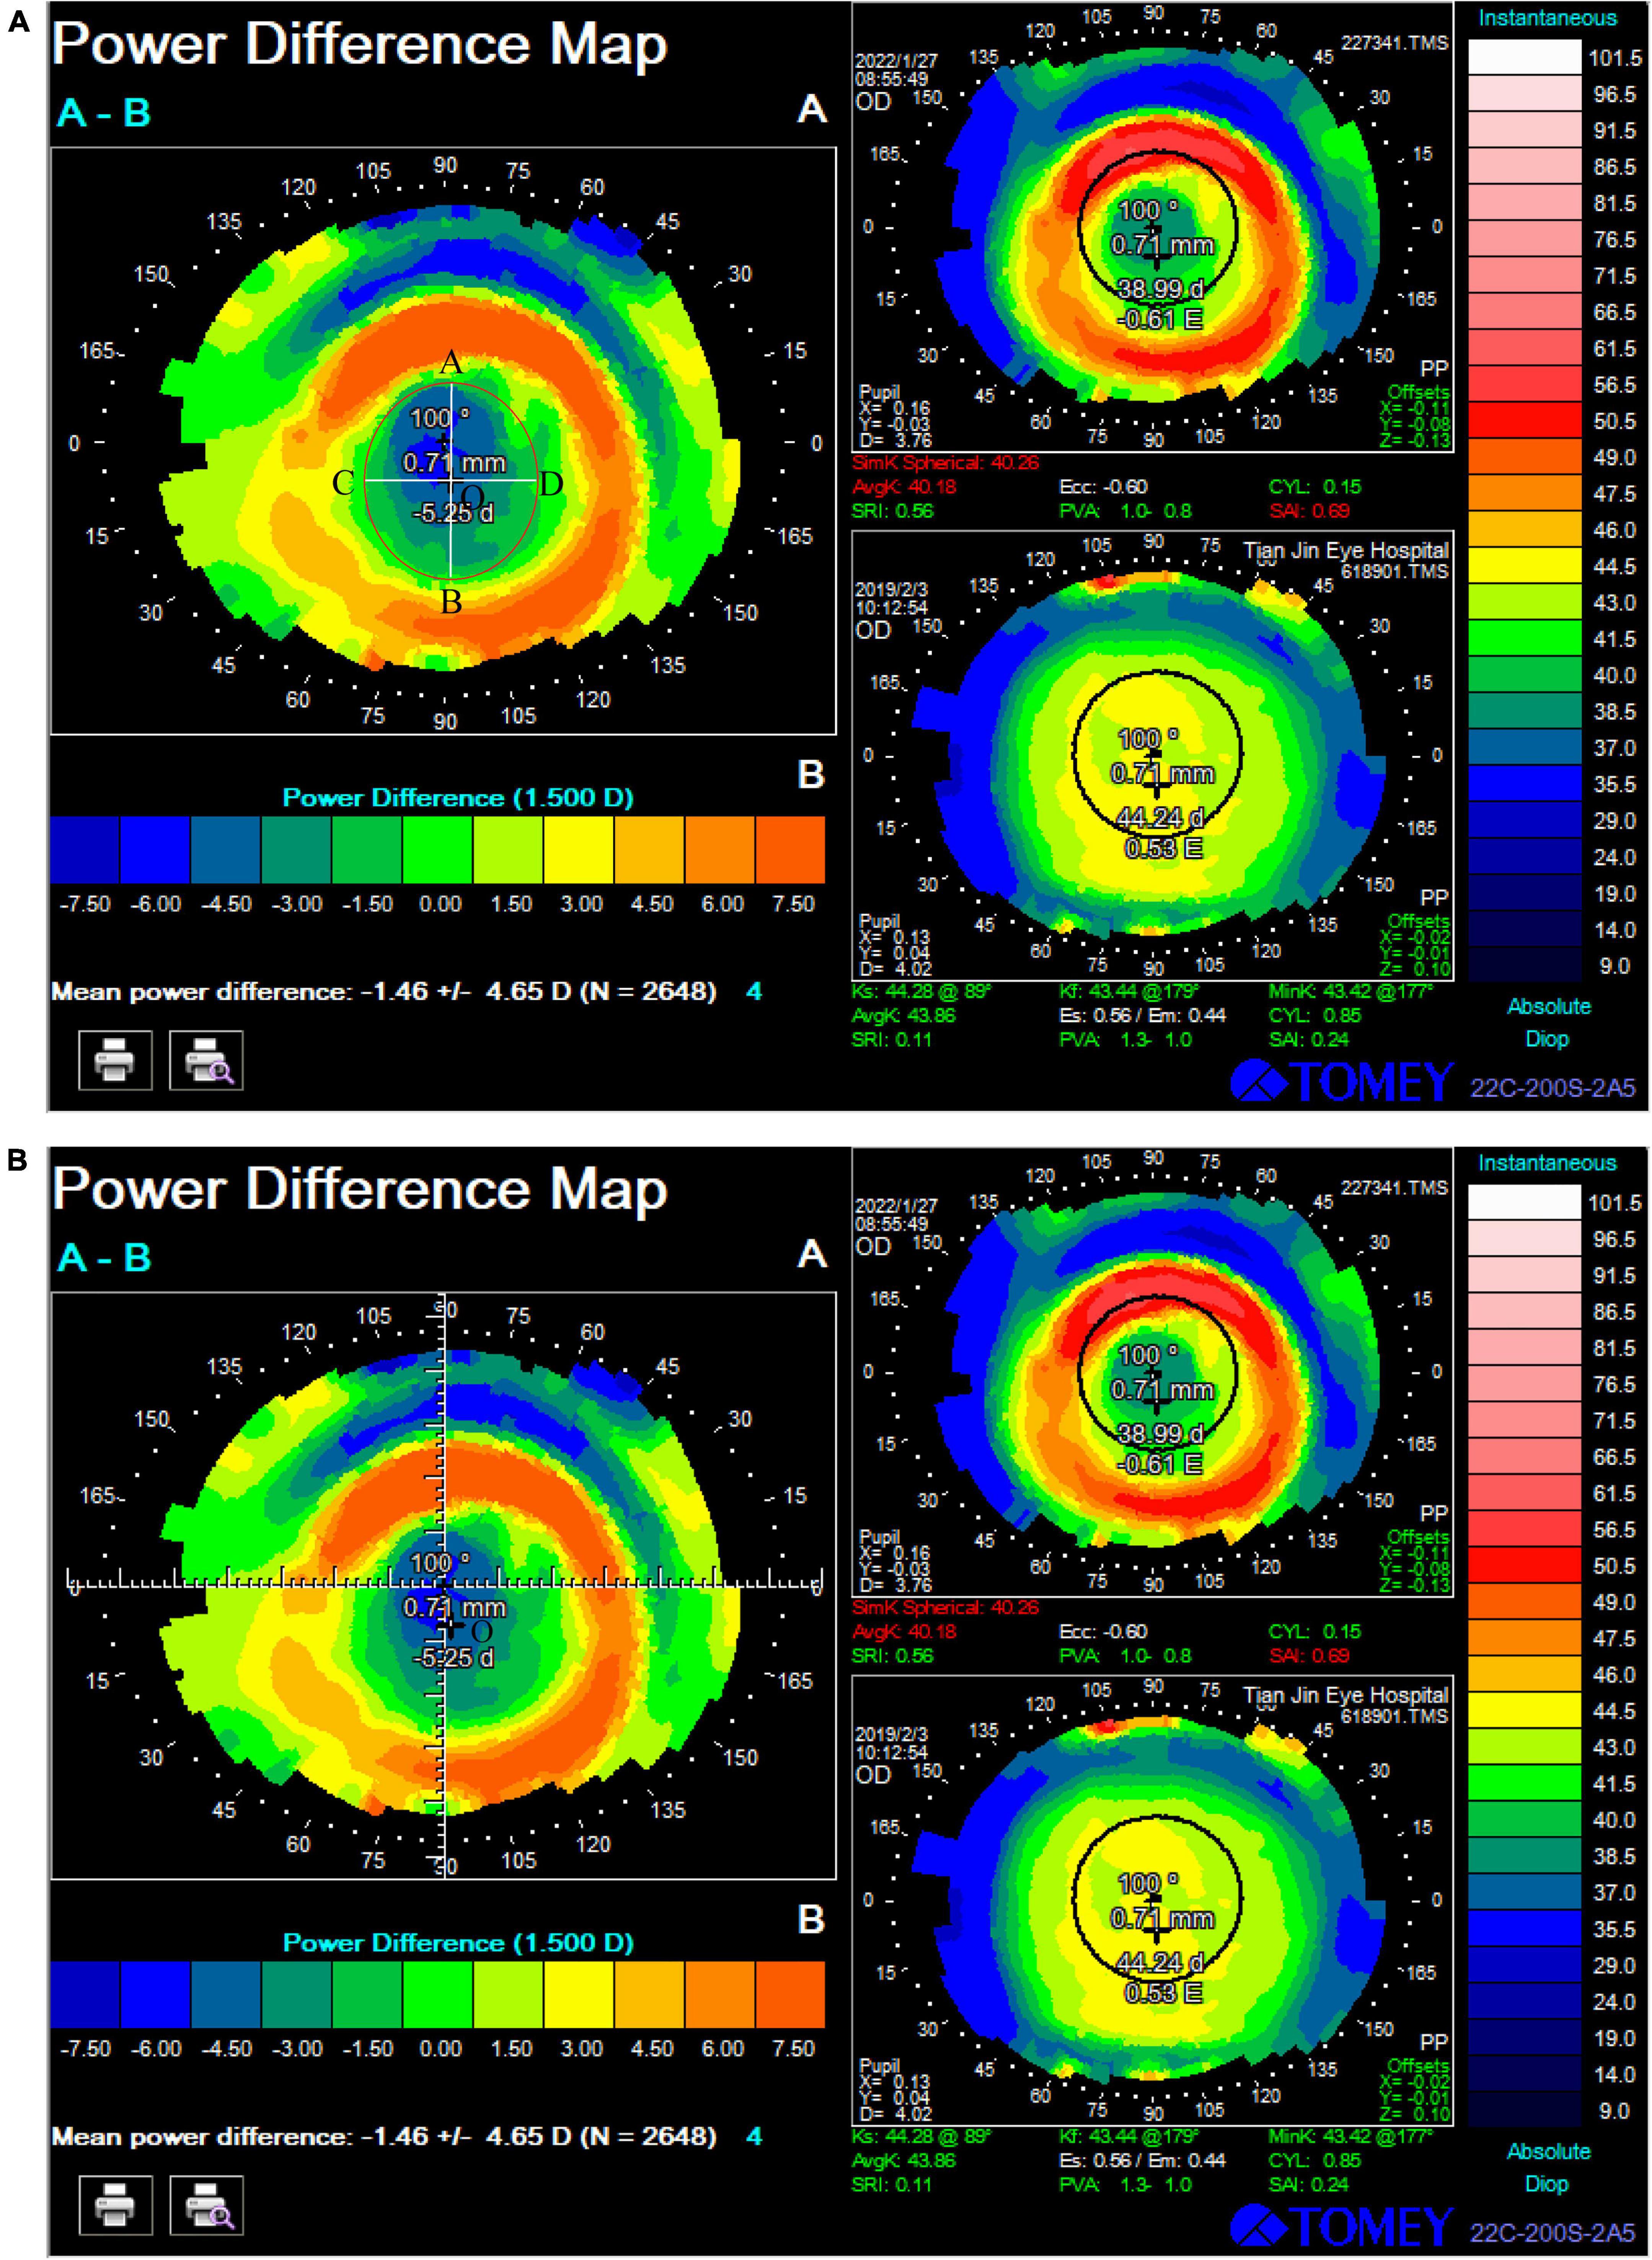Click the Diop unit label in figure panel B

[x=1547, y=2183]
